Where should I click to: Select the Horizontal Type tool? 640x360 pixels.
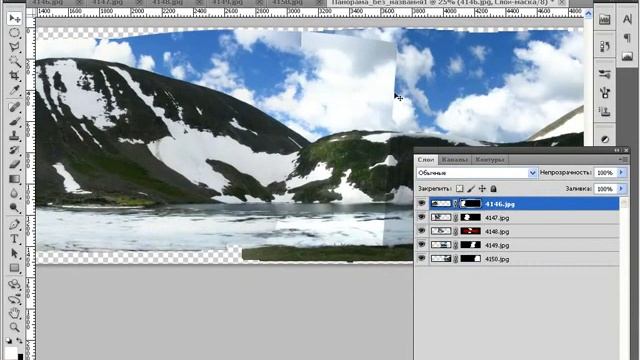click(x=14, y=239)
